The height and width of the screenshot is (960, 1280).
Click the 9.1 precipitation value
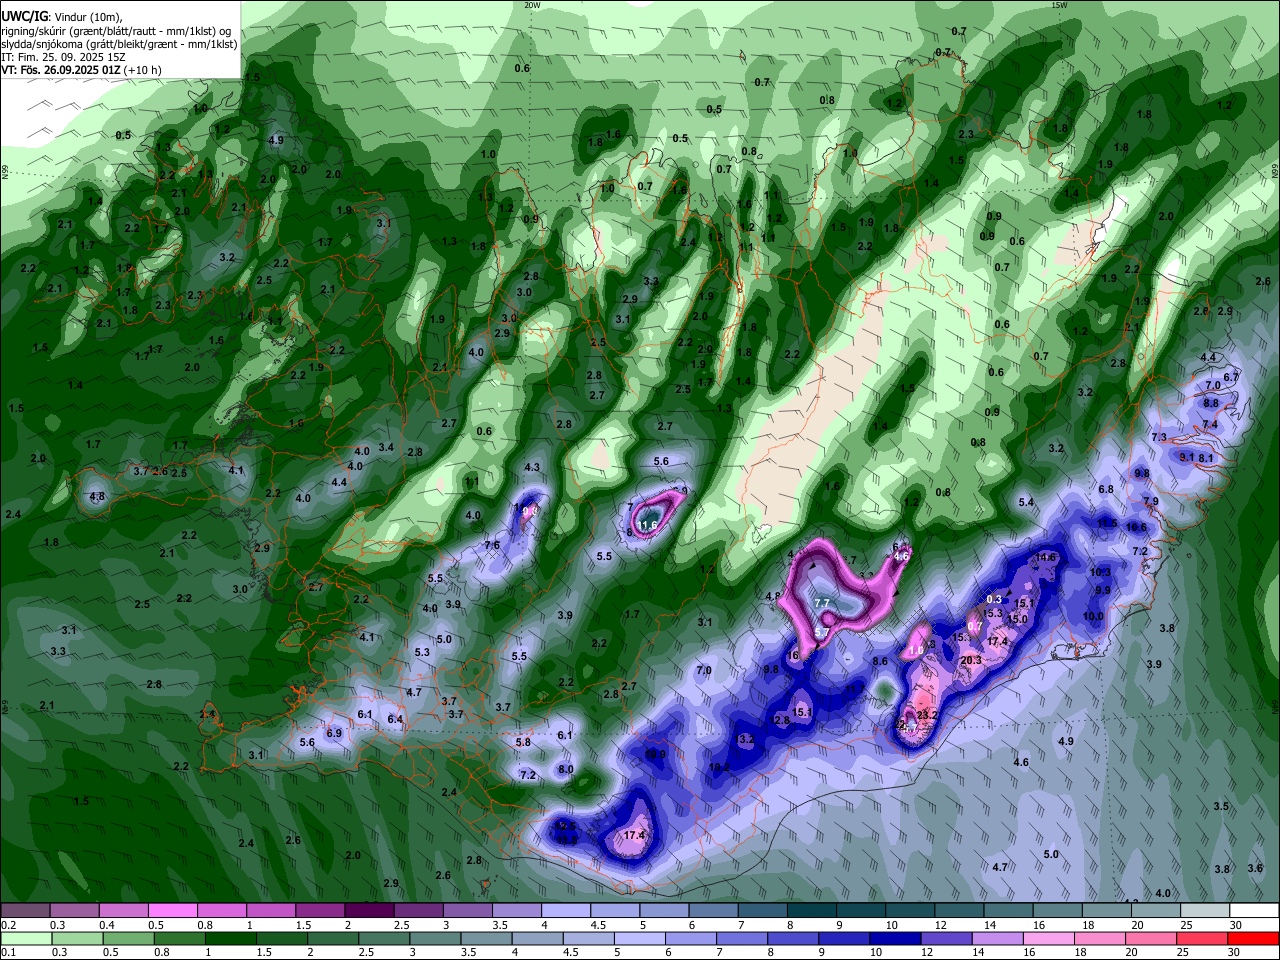(x=1187, y=457)
